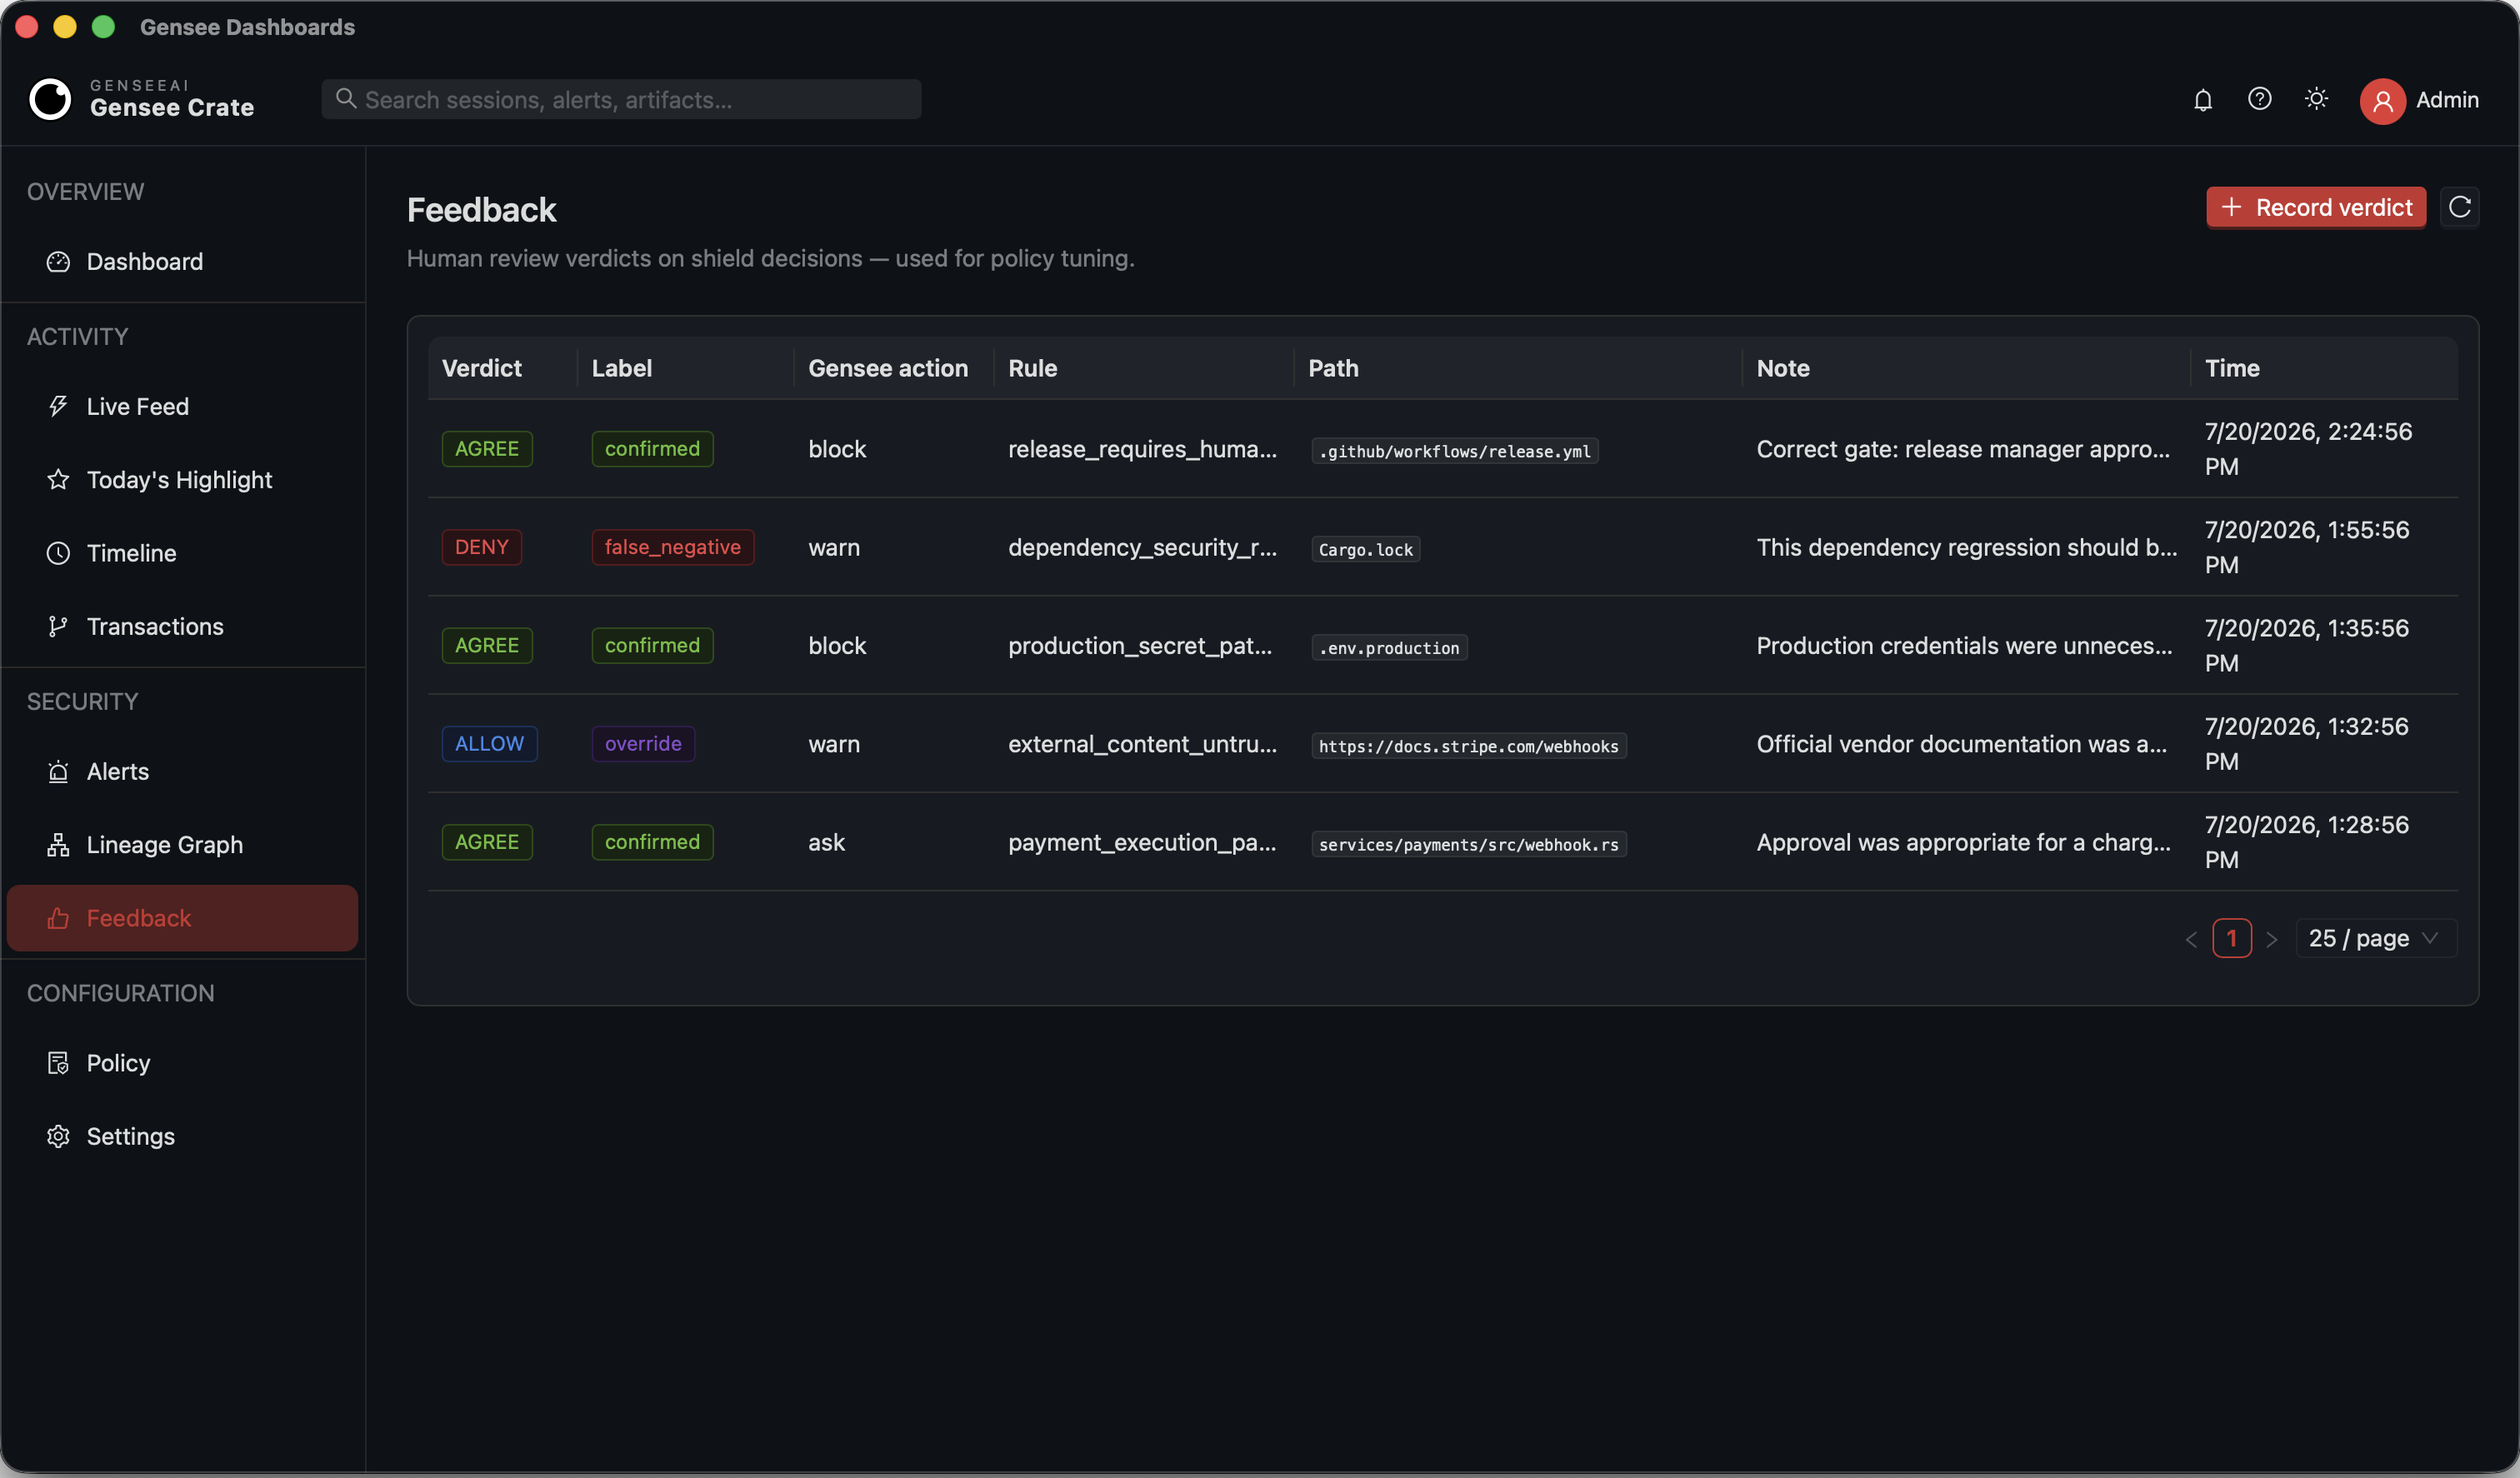Viewport: 2520px width, 1478px height.
Task: Click the .env.production path chip
Action: (x=1389, y=648)
